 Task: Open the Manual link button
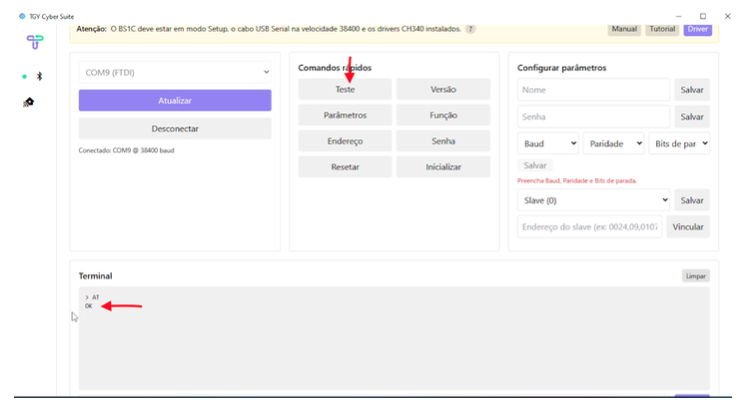pyautogui.click(x=624, y=29)
